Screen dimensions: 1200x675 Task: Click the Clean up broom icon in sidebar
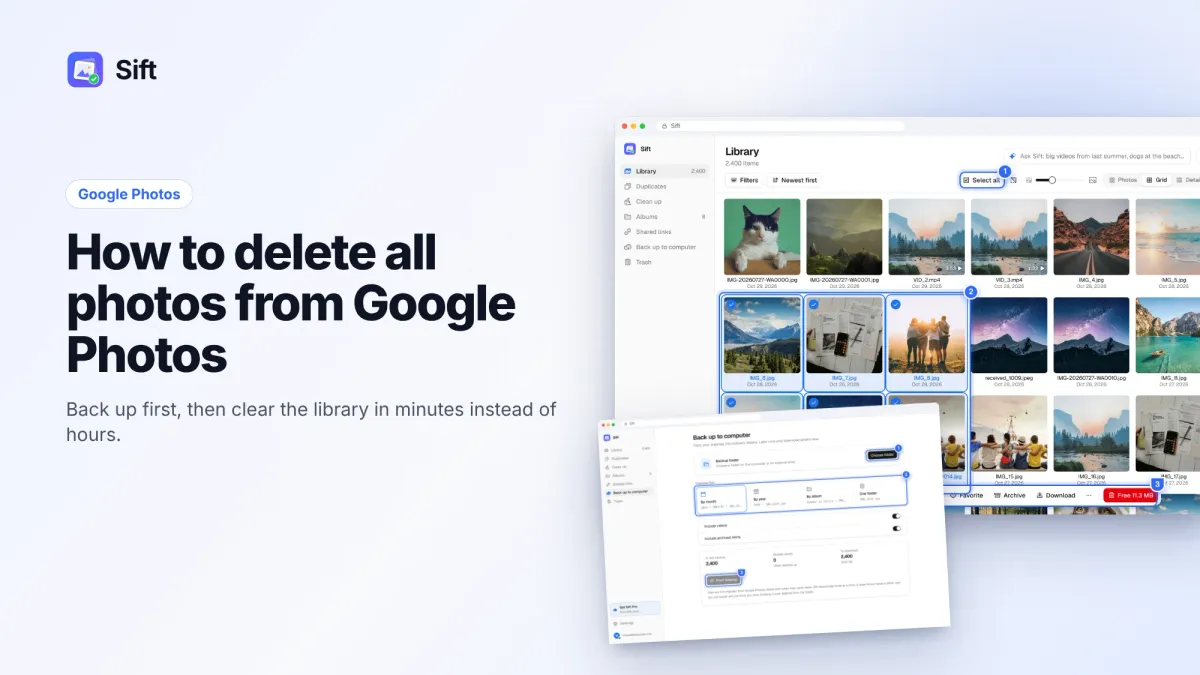(x=627, y=201)
